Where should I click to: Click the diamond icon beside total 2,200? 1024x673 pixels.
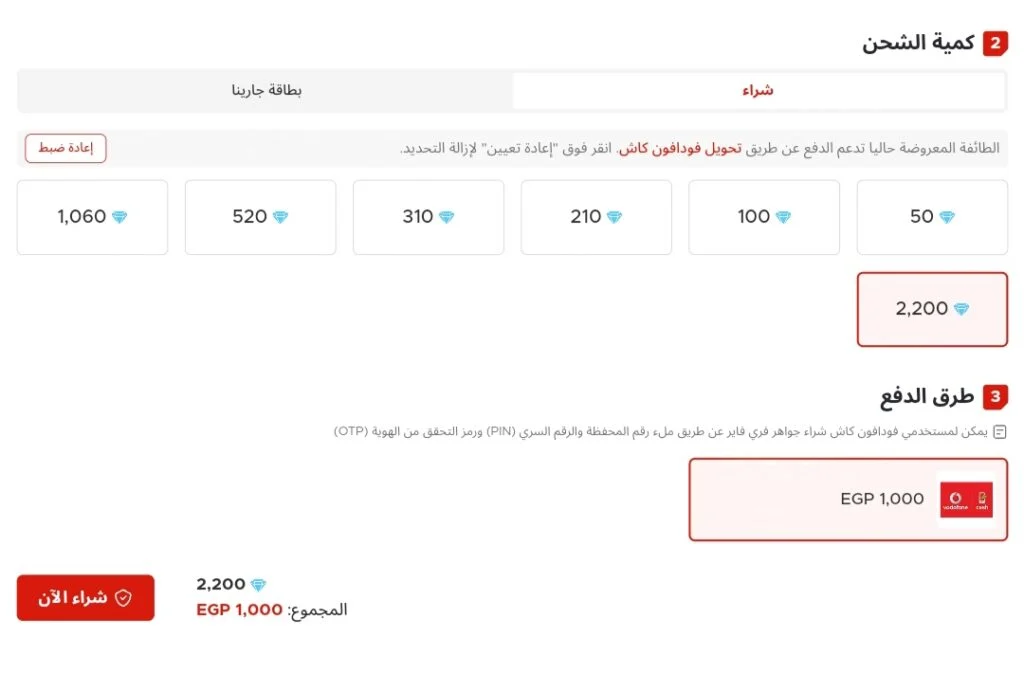259,585
